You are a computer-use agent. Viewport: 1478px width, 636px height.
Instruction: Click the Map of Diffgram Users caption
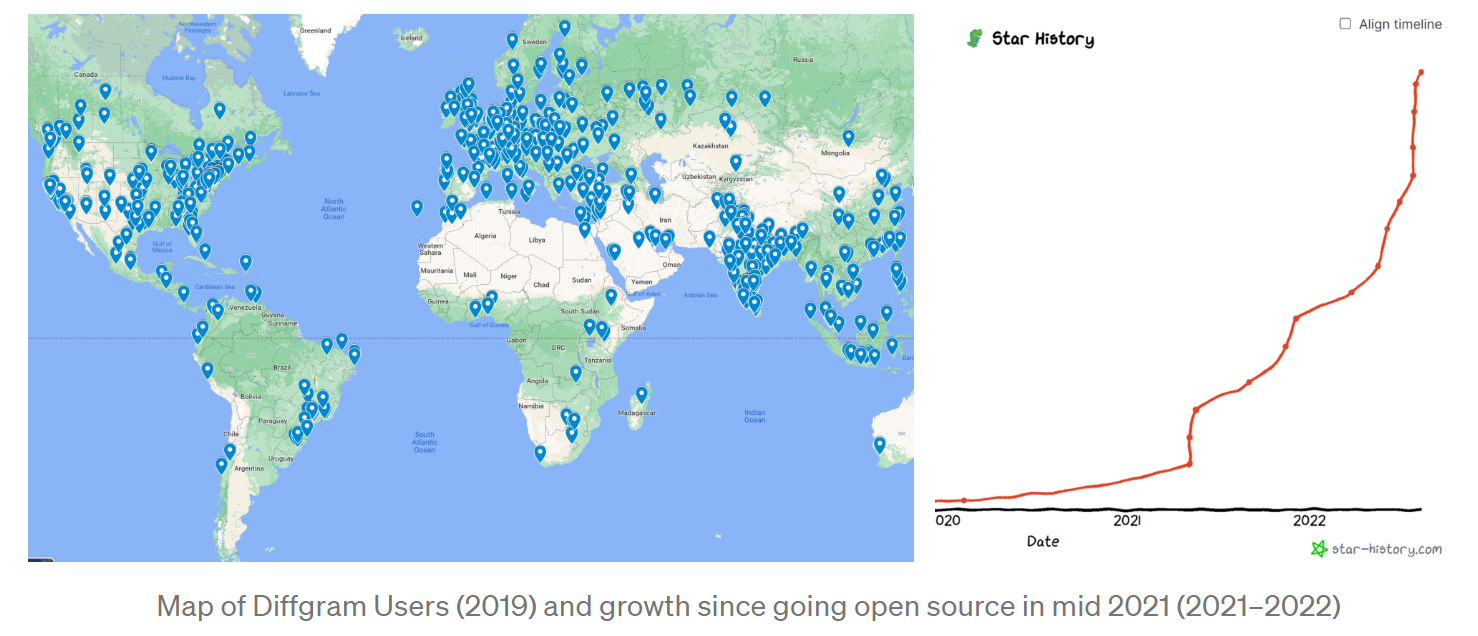pos(748,606)
